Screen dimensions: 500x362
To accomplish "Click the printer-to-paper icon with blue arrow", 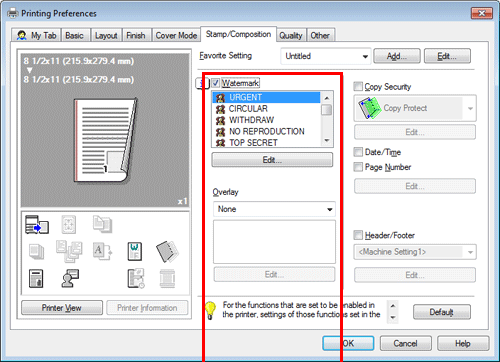I will 37,224.
